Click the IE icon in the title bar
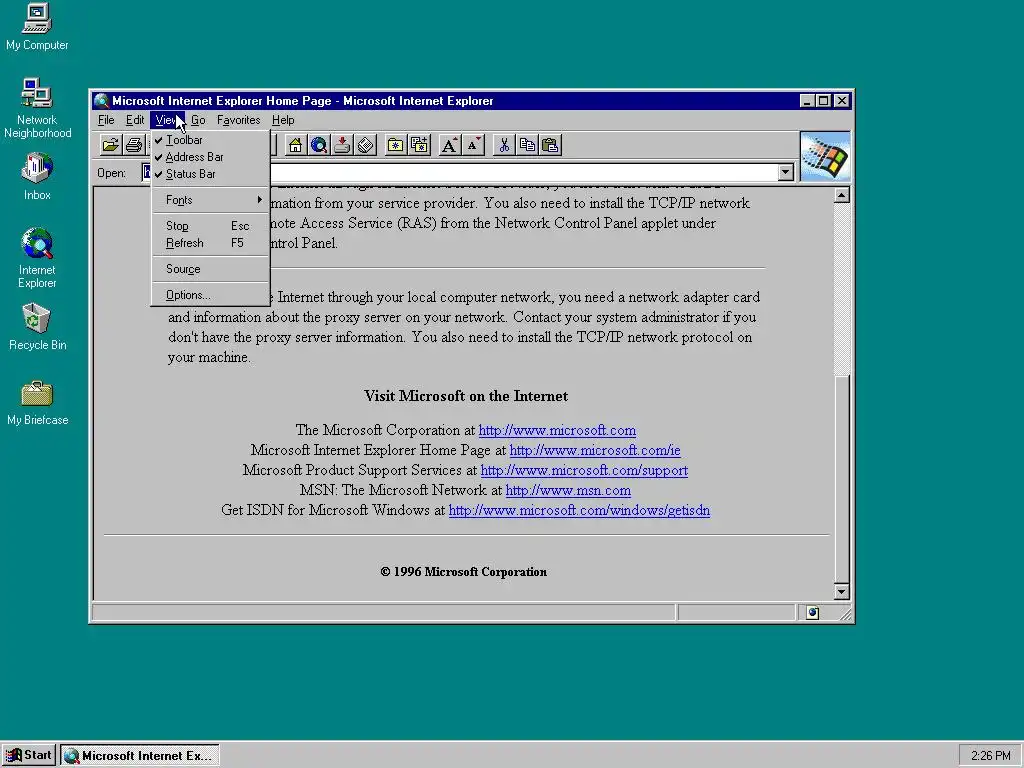 point(101,101)
